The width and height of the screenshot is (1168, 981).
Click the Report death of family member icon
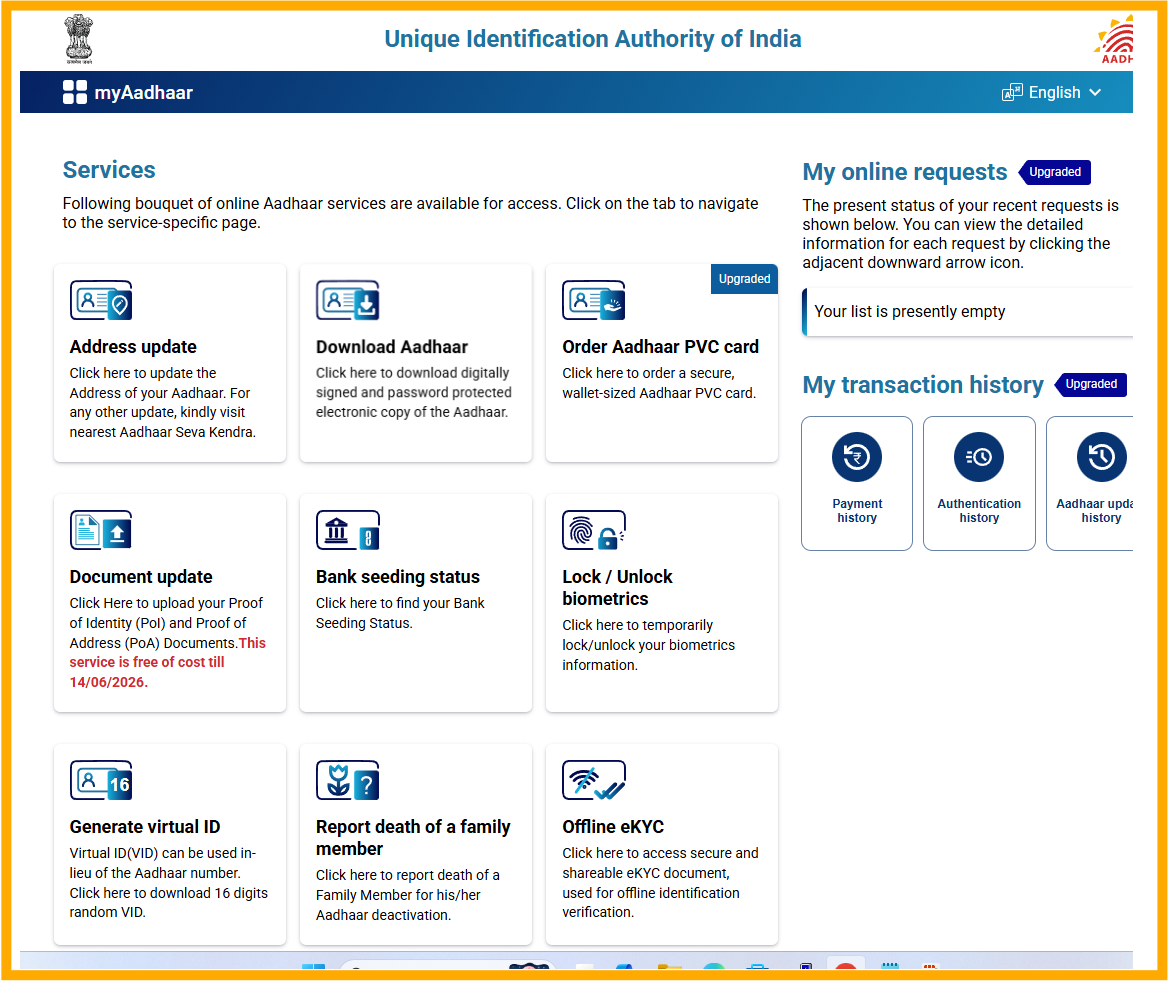click(347, 780)
